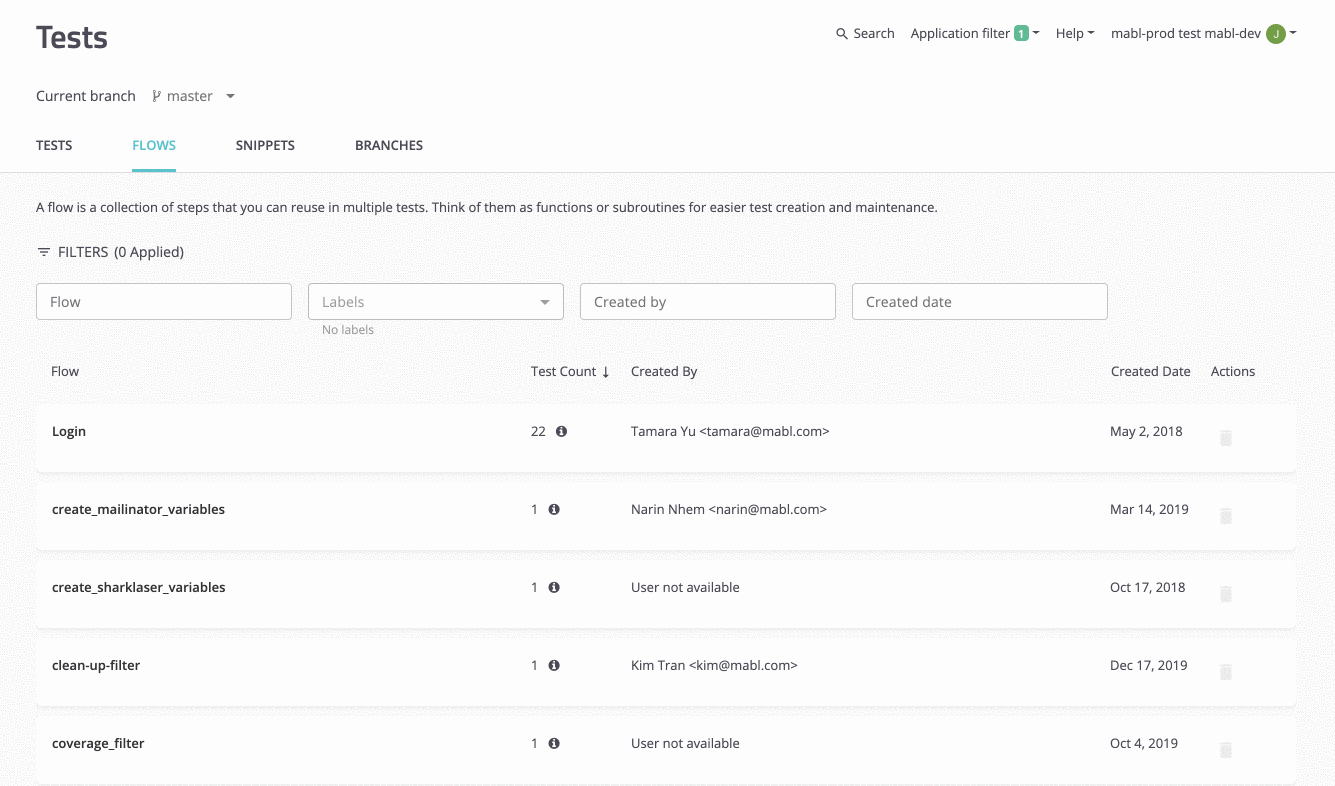Viewport: 1335px width, 786px height.
Task: Click Kim Tran <kim@mabl.com> cell
Action: coord(714,666)
